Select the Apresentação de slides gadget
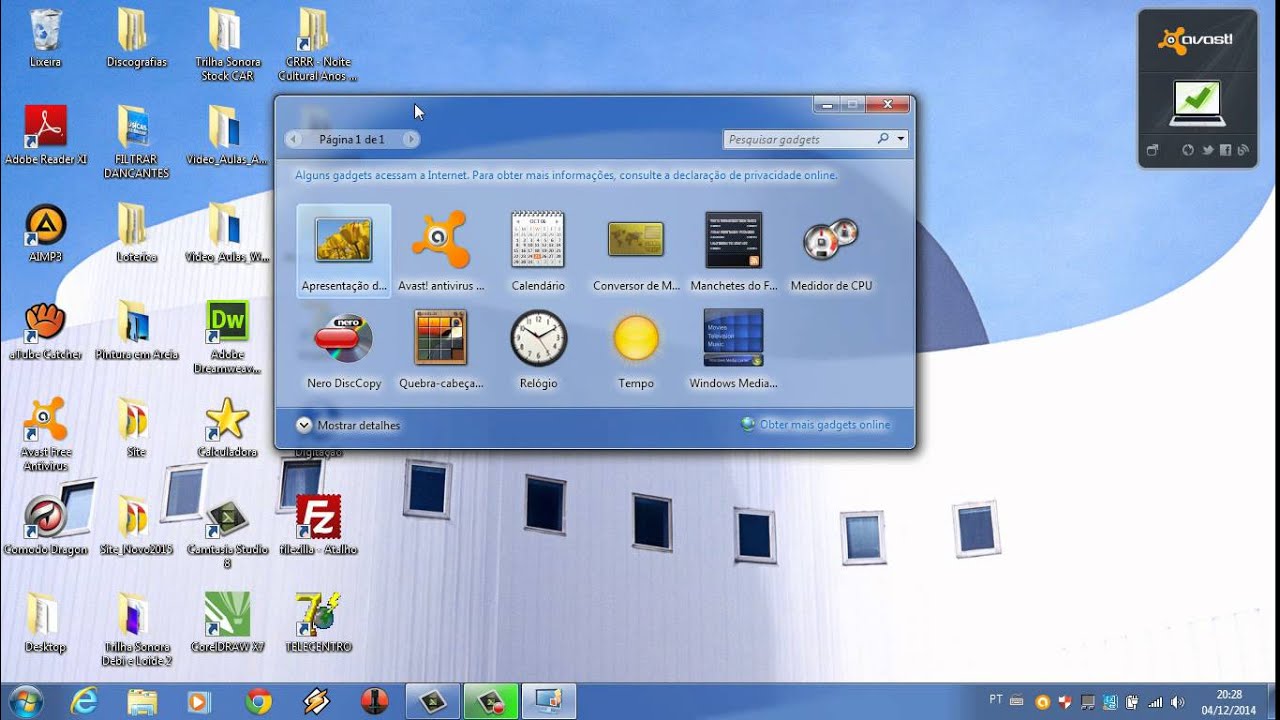1280x720 pixels. coord(344,251)
